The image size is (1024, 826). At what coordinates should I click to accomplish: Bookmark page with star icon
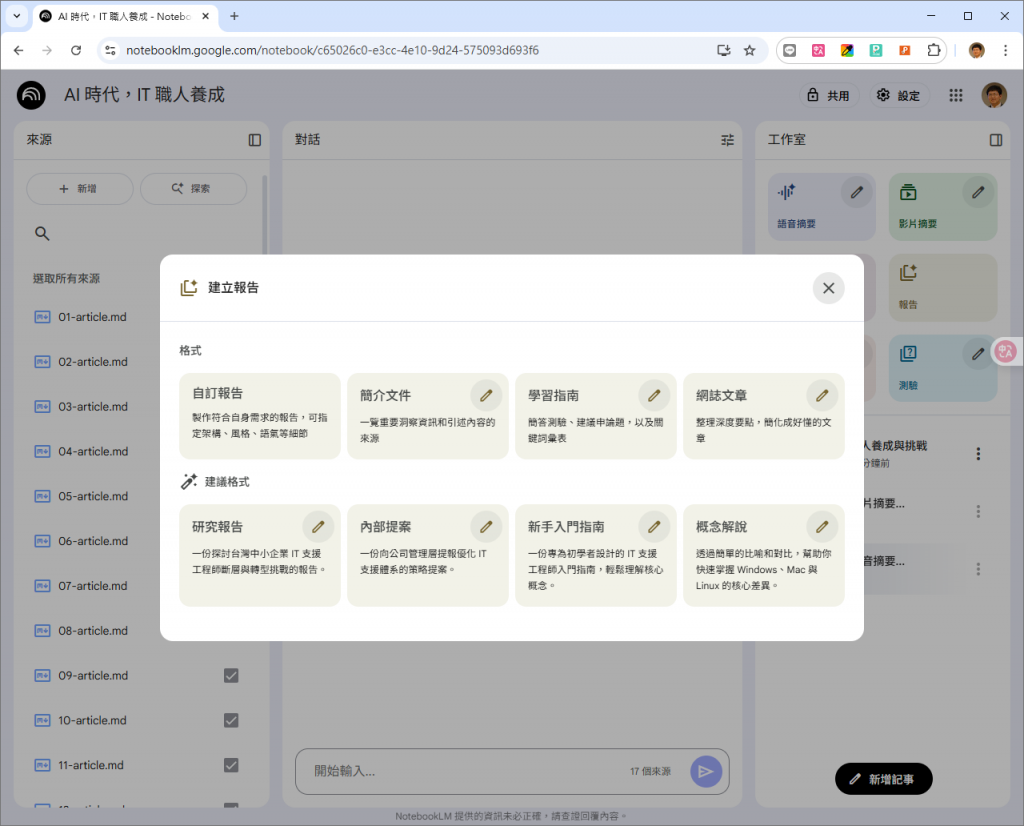[750, 50]
